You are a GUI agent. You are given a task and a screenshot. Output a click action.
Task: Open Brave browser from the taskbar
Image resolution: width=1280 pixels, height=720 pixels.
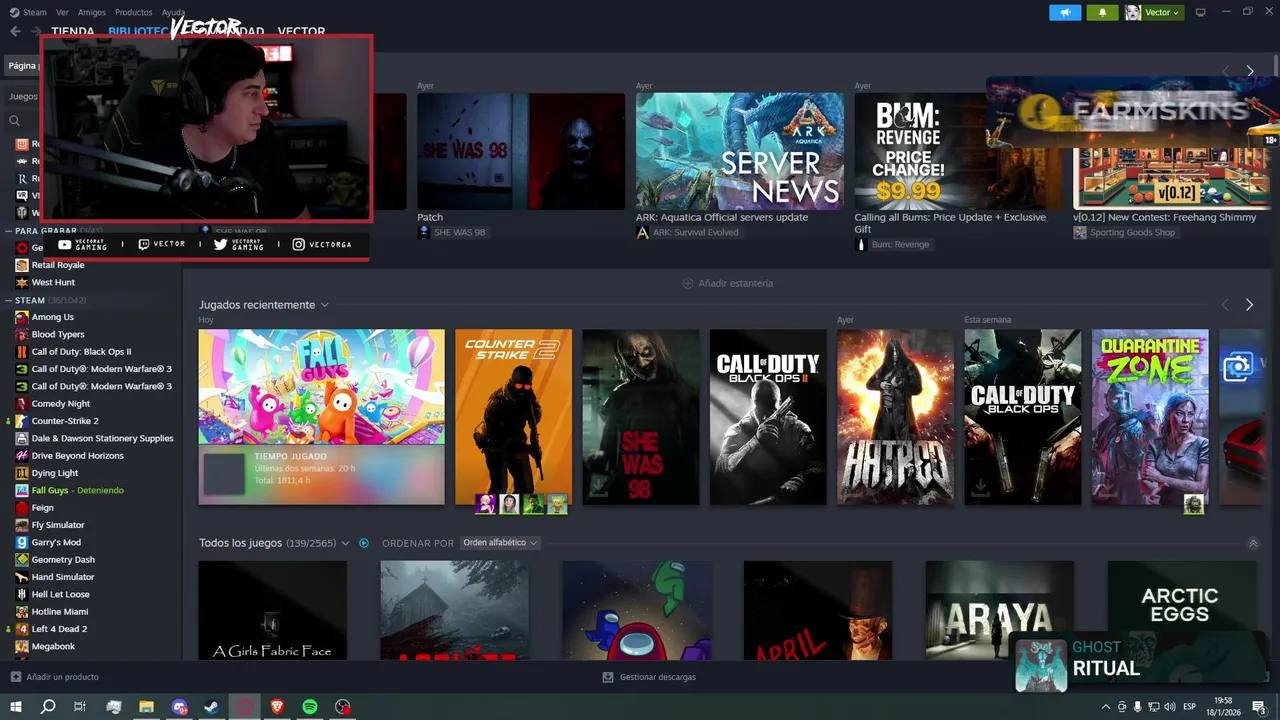(x=277, y=706)
